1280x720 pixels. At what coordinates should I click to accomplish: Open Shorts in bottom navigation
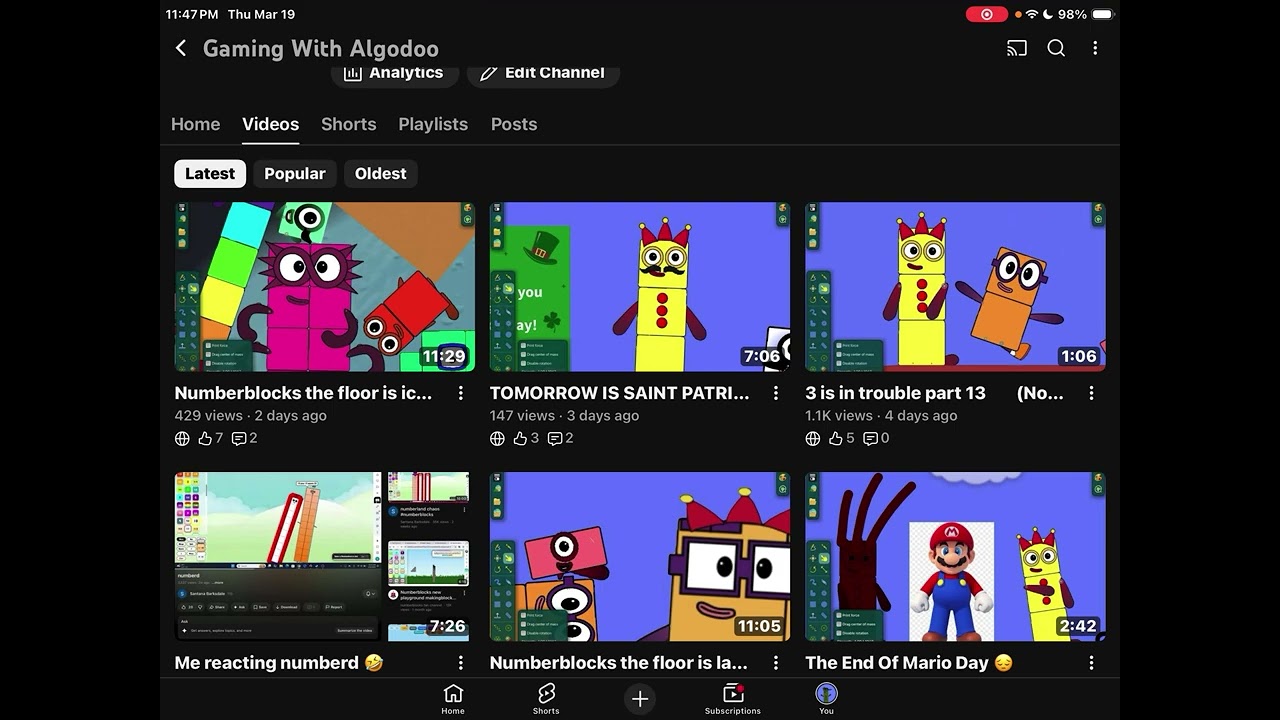click(x=546, y=699)
